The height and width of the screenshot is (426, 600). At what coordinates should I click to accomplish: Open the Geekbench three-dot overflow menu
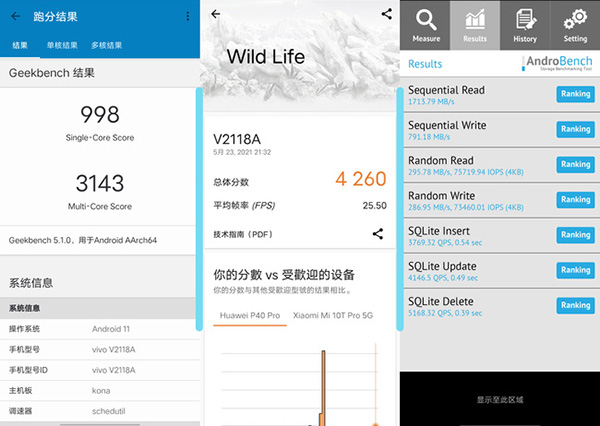point(188,17)
